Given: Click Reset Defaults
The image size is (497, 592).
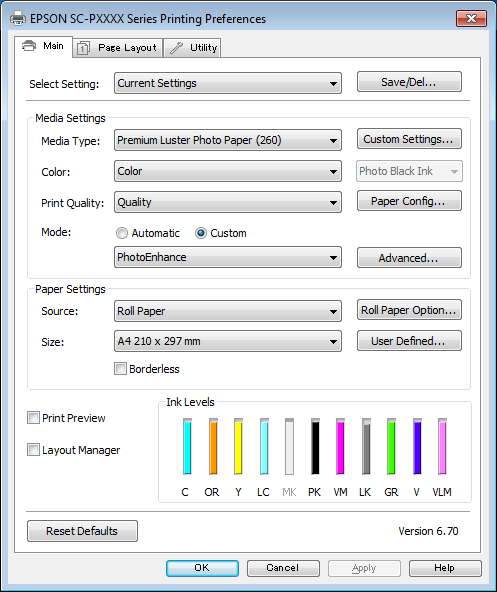Looking at the screenshot, I should (x=82, y=531).
